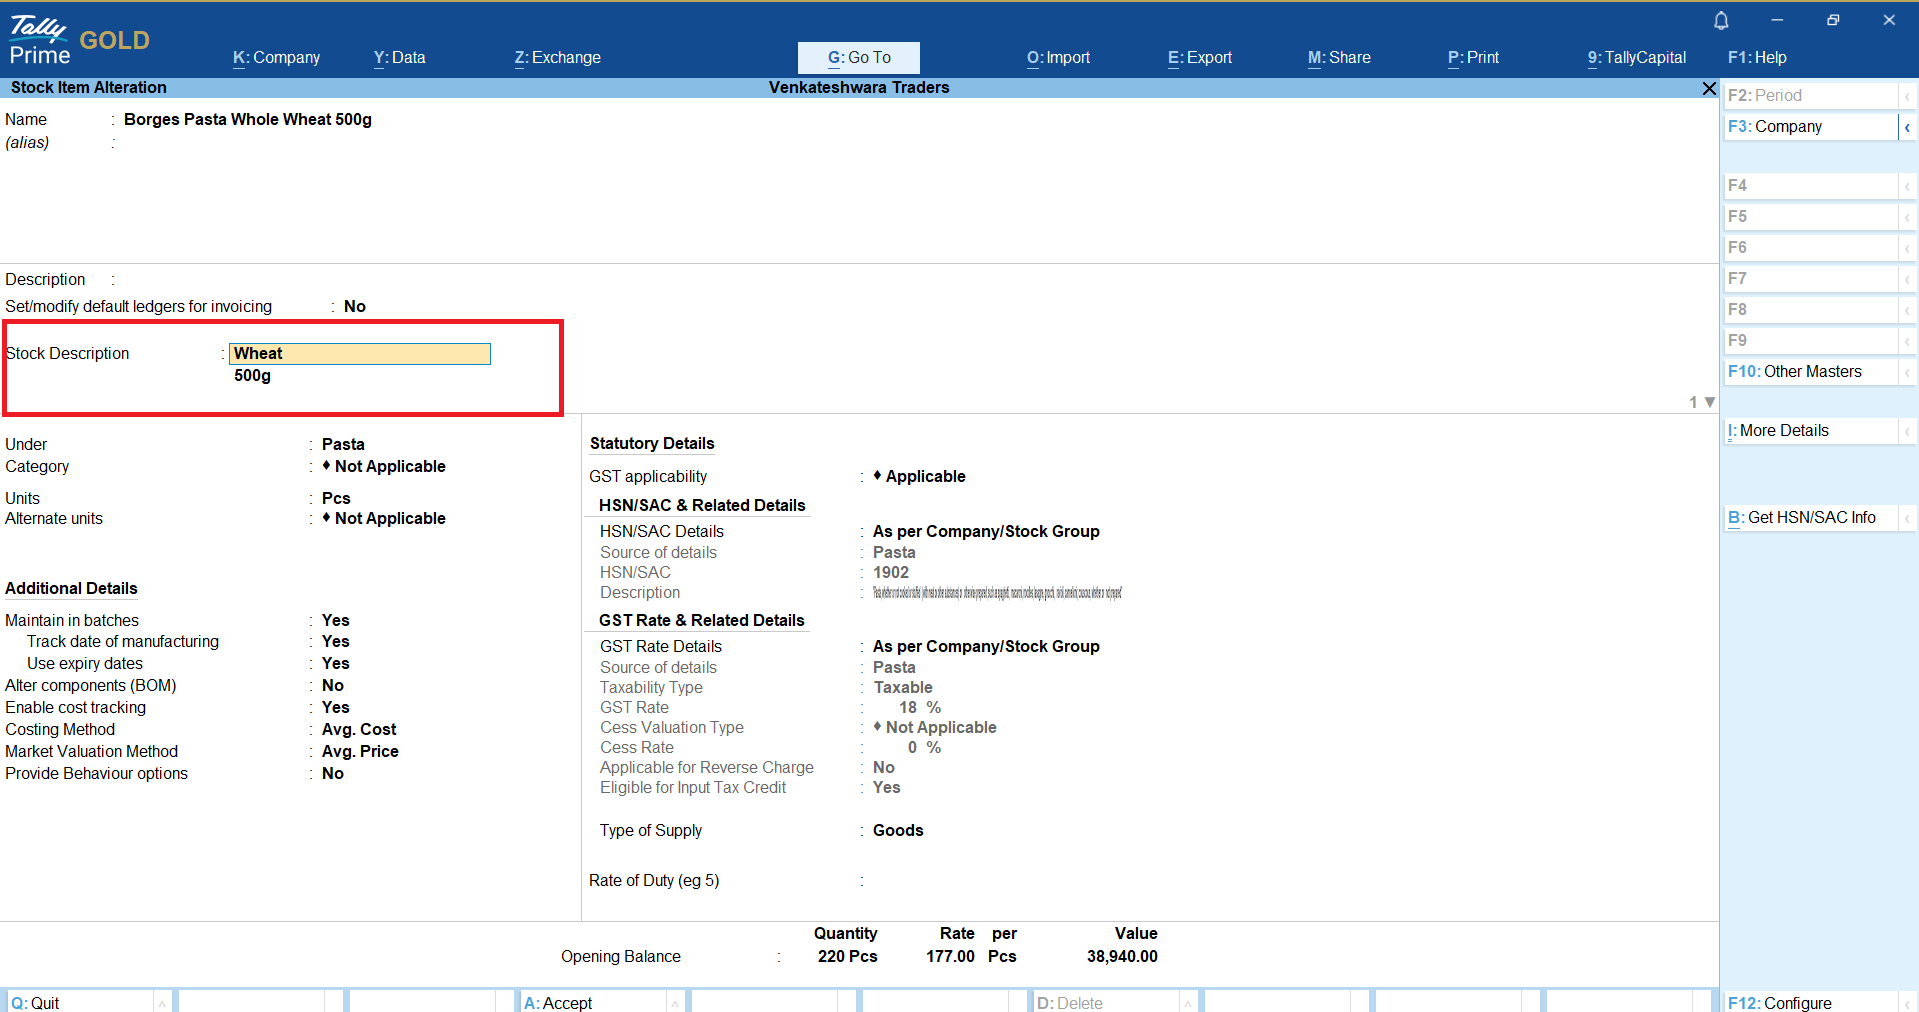Open the K: Company menu
This screenshot has height=1012, width=1919.
(276, 57)
